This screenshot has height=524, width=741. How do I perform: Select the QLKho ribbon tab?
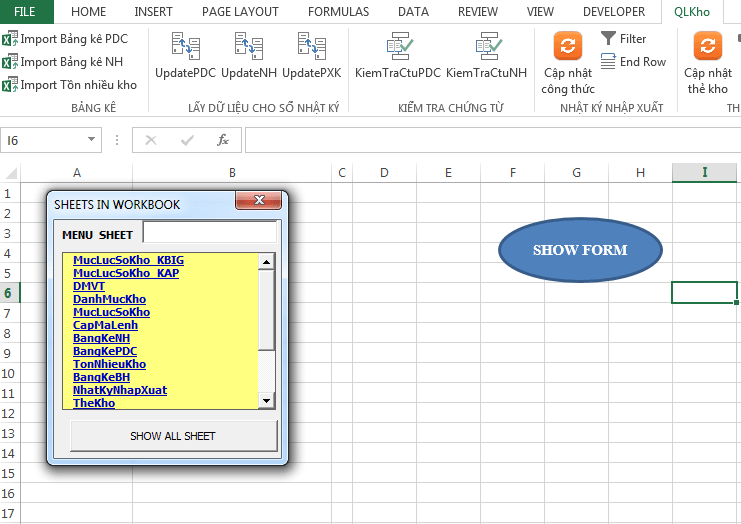(692, 12)
